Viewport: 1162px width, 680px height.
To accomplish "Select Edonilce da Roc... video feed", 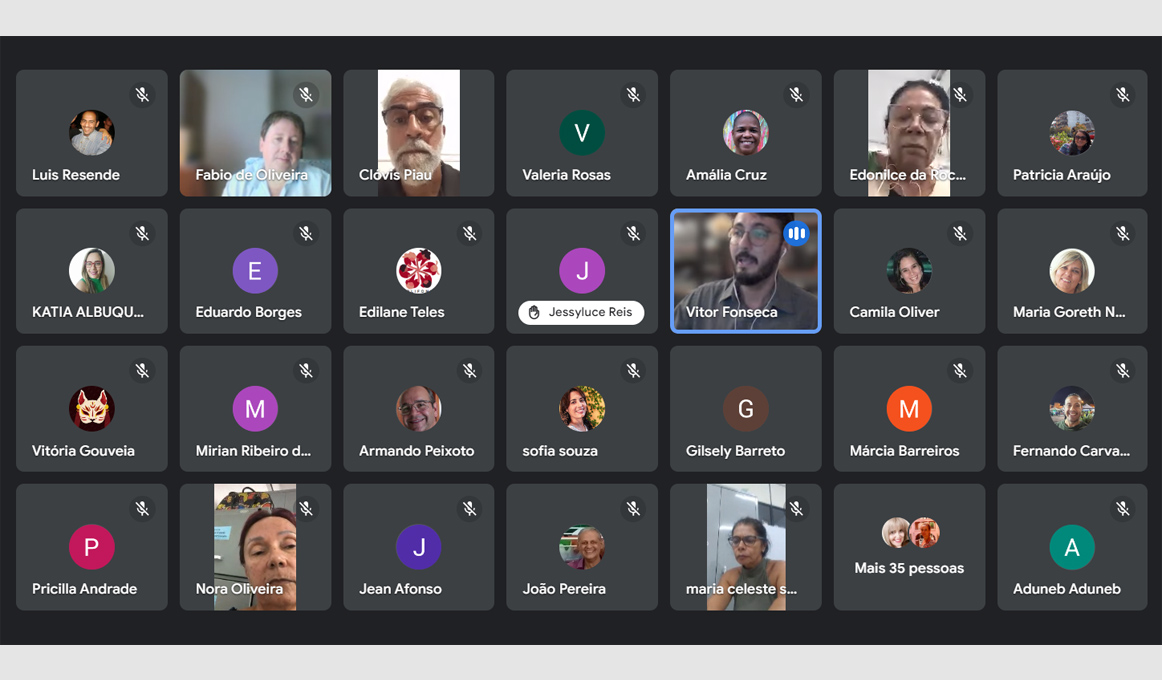I will (909, 133).
